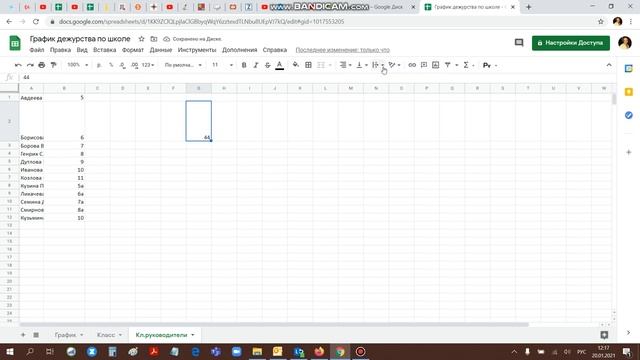
Task: Insert a link using chain icon
Action: point(412,65)
